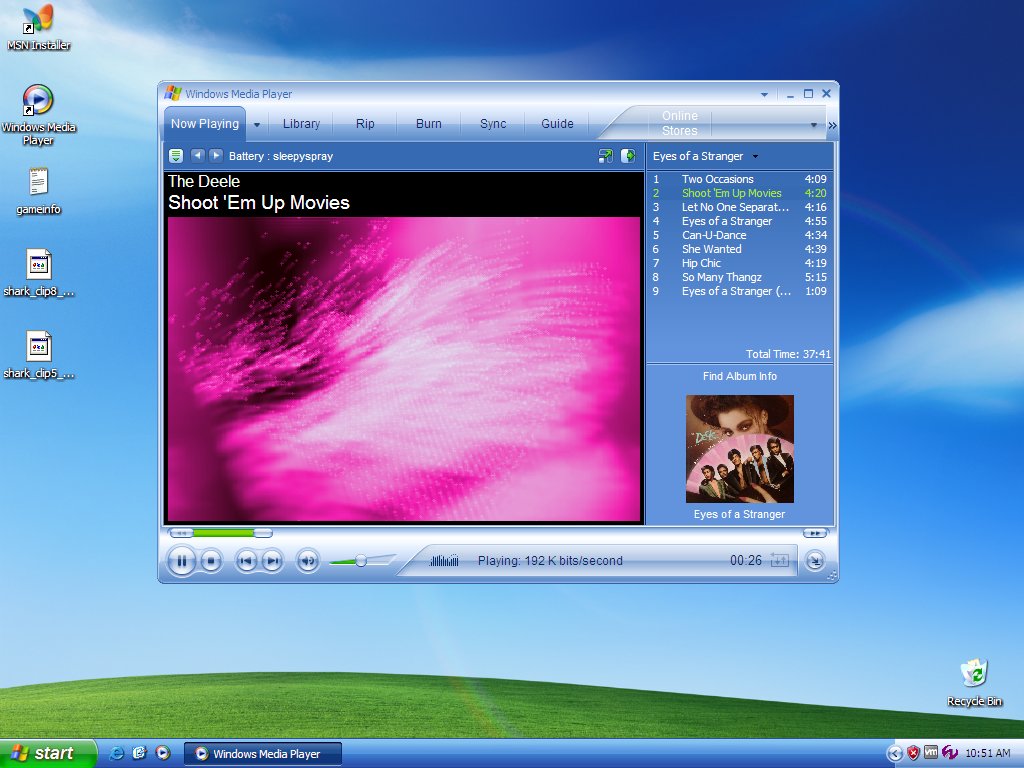This screenshot has height=768, width=1024.
Task: Click the maximize video size icon
Action: click(x=628, y=156)
